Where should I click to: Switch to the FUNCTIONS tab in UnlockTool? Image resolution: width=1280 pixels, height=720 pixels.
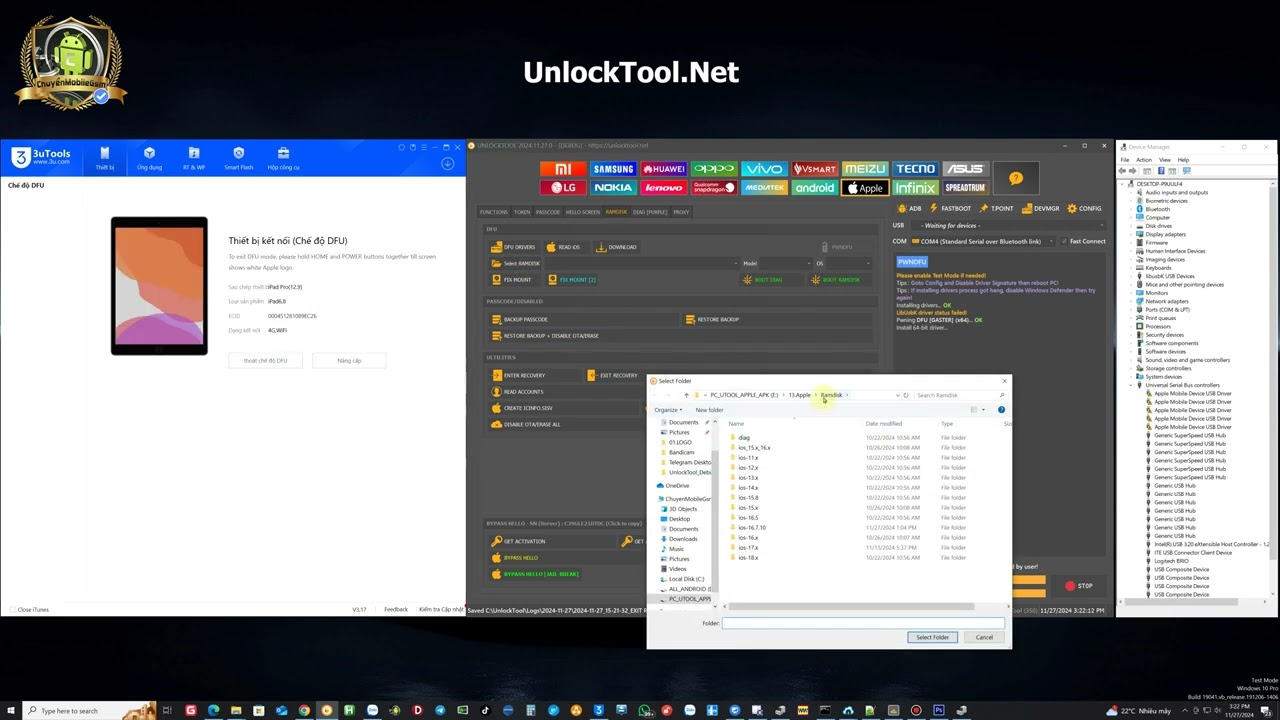click(x=494, y=212)
